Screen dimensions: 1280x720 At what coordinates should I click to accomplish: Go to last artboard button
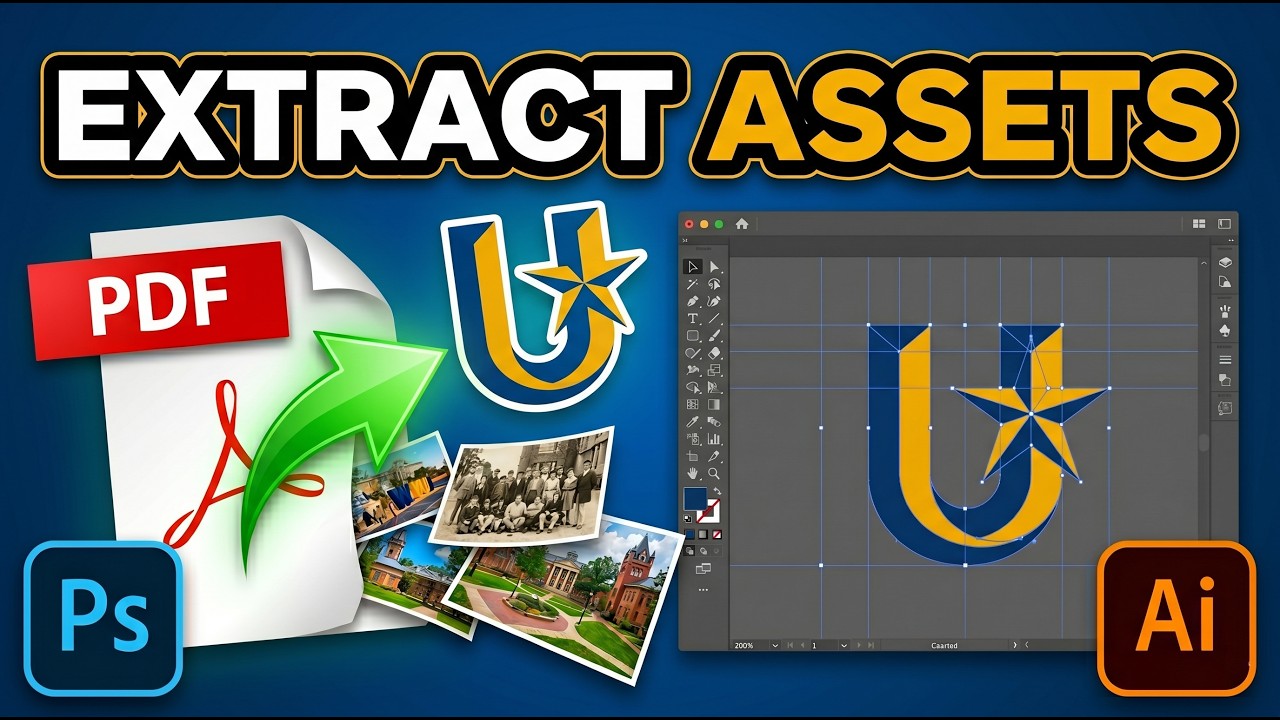[x=871, y=645]
